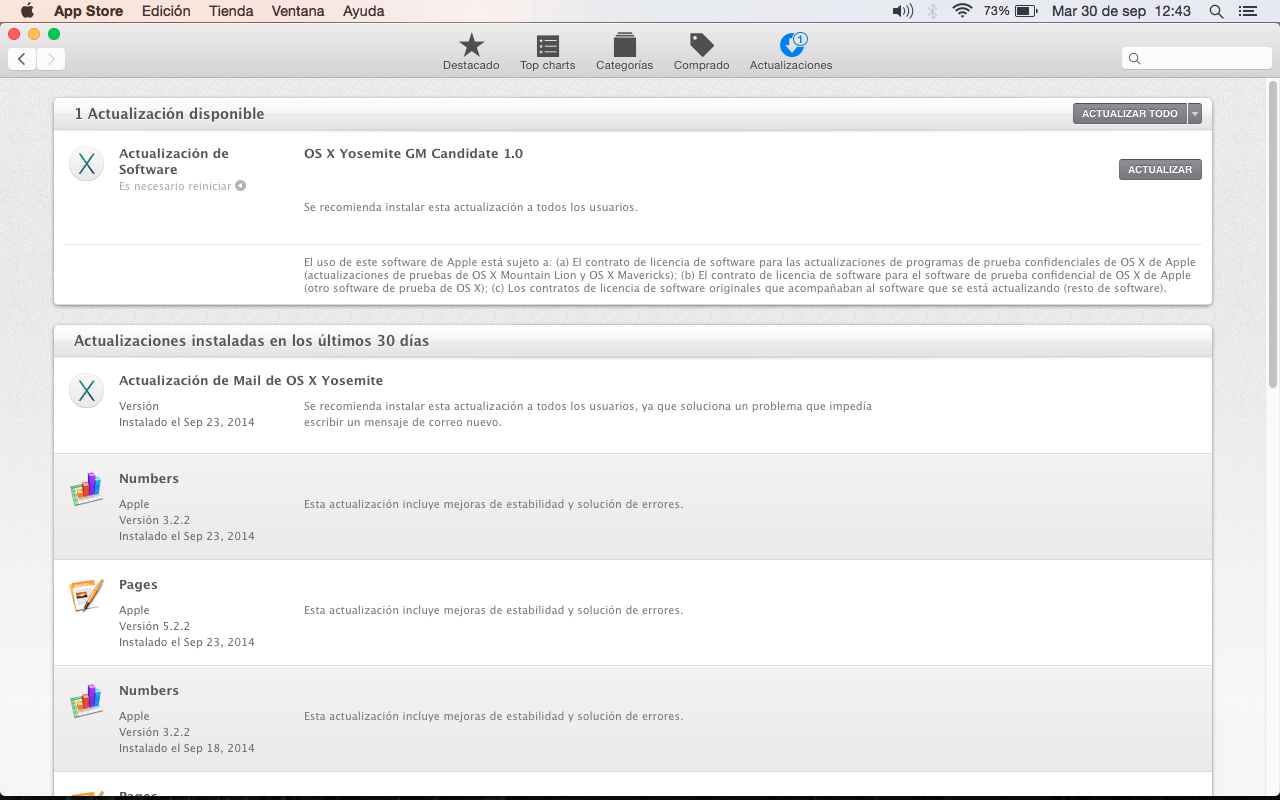This screenshot has width=1280, height=800.
Task: Click the Spotlight search magnifier icon
Action: point(1216,11)
